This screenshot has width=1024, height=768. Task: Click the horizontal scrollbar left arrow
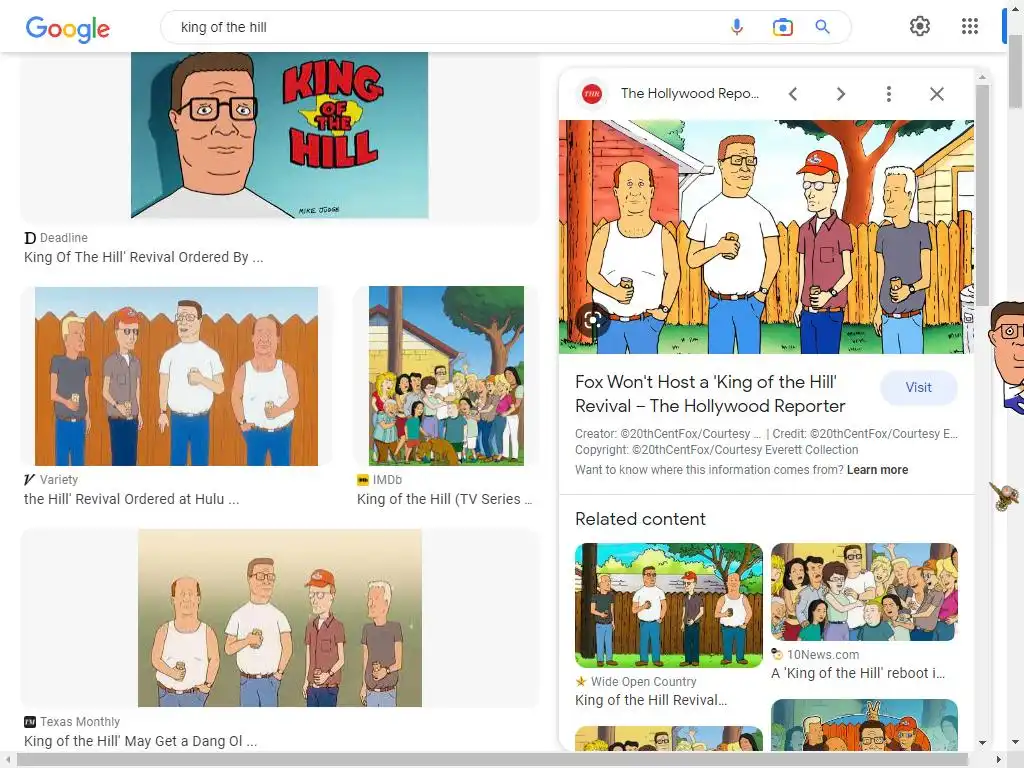click(8, 760)
